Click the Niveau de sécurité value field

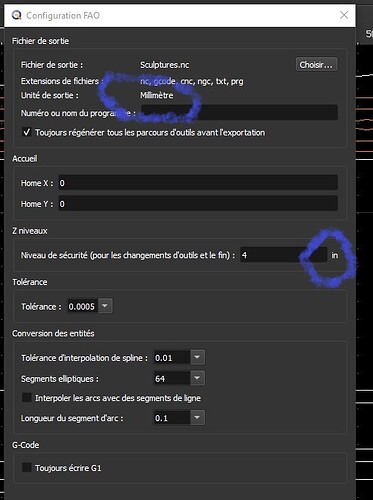283,255
